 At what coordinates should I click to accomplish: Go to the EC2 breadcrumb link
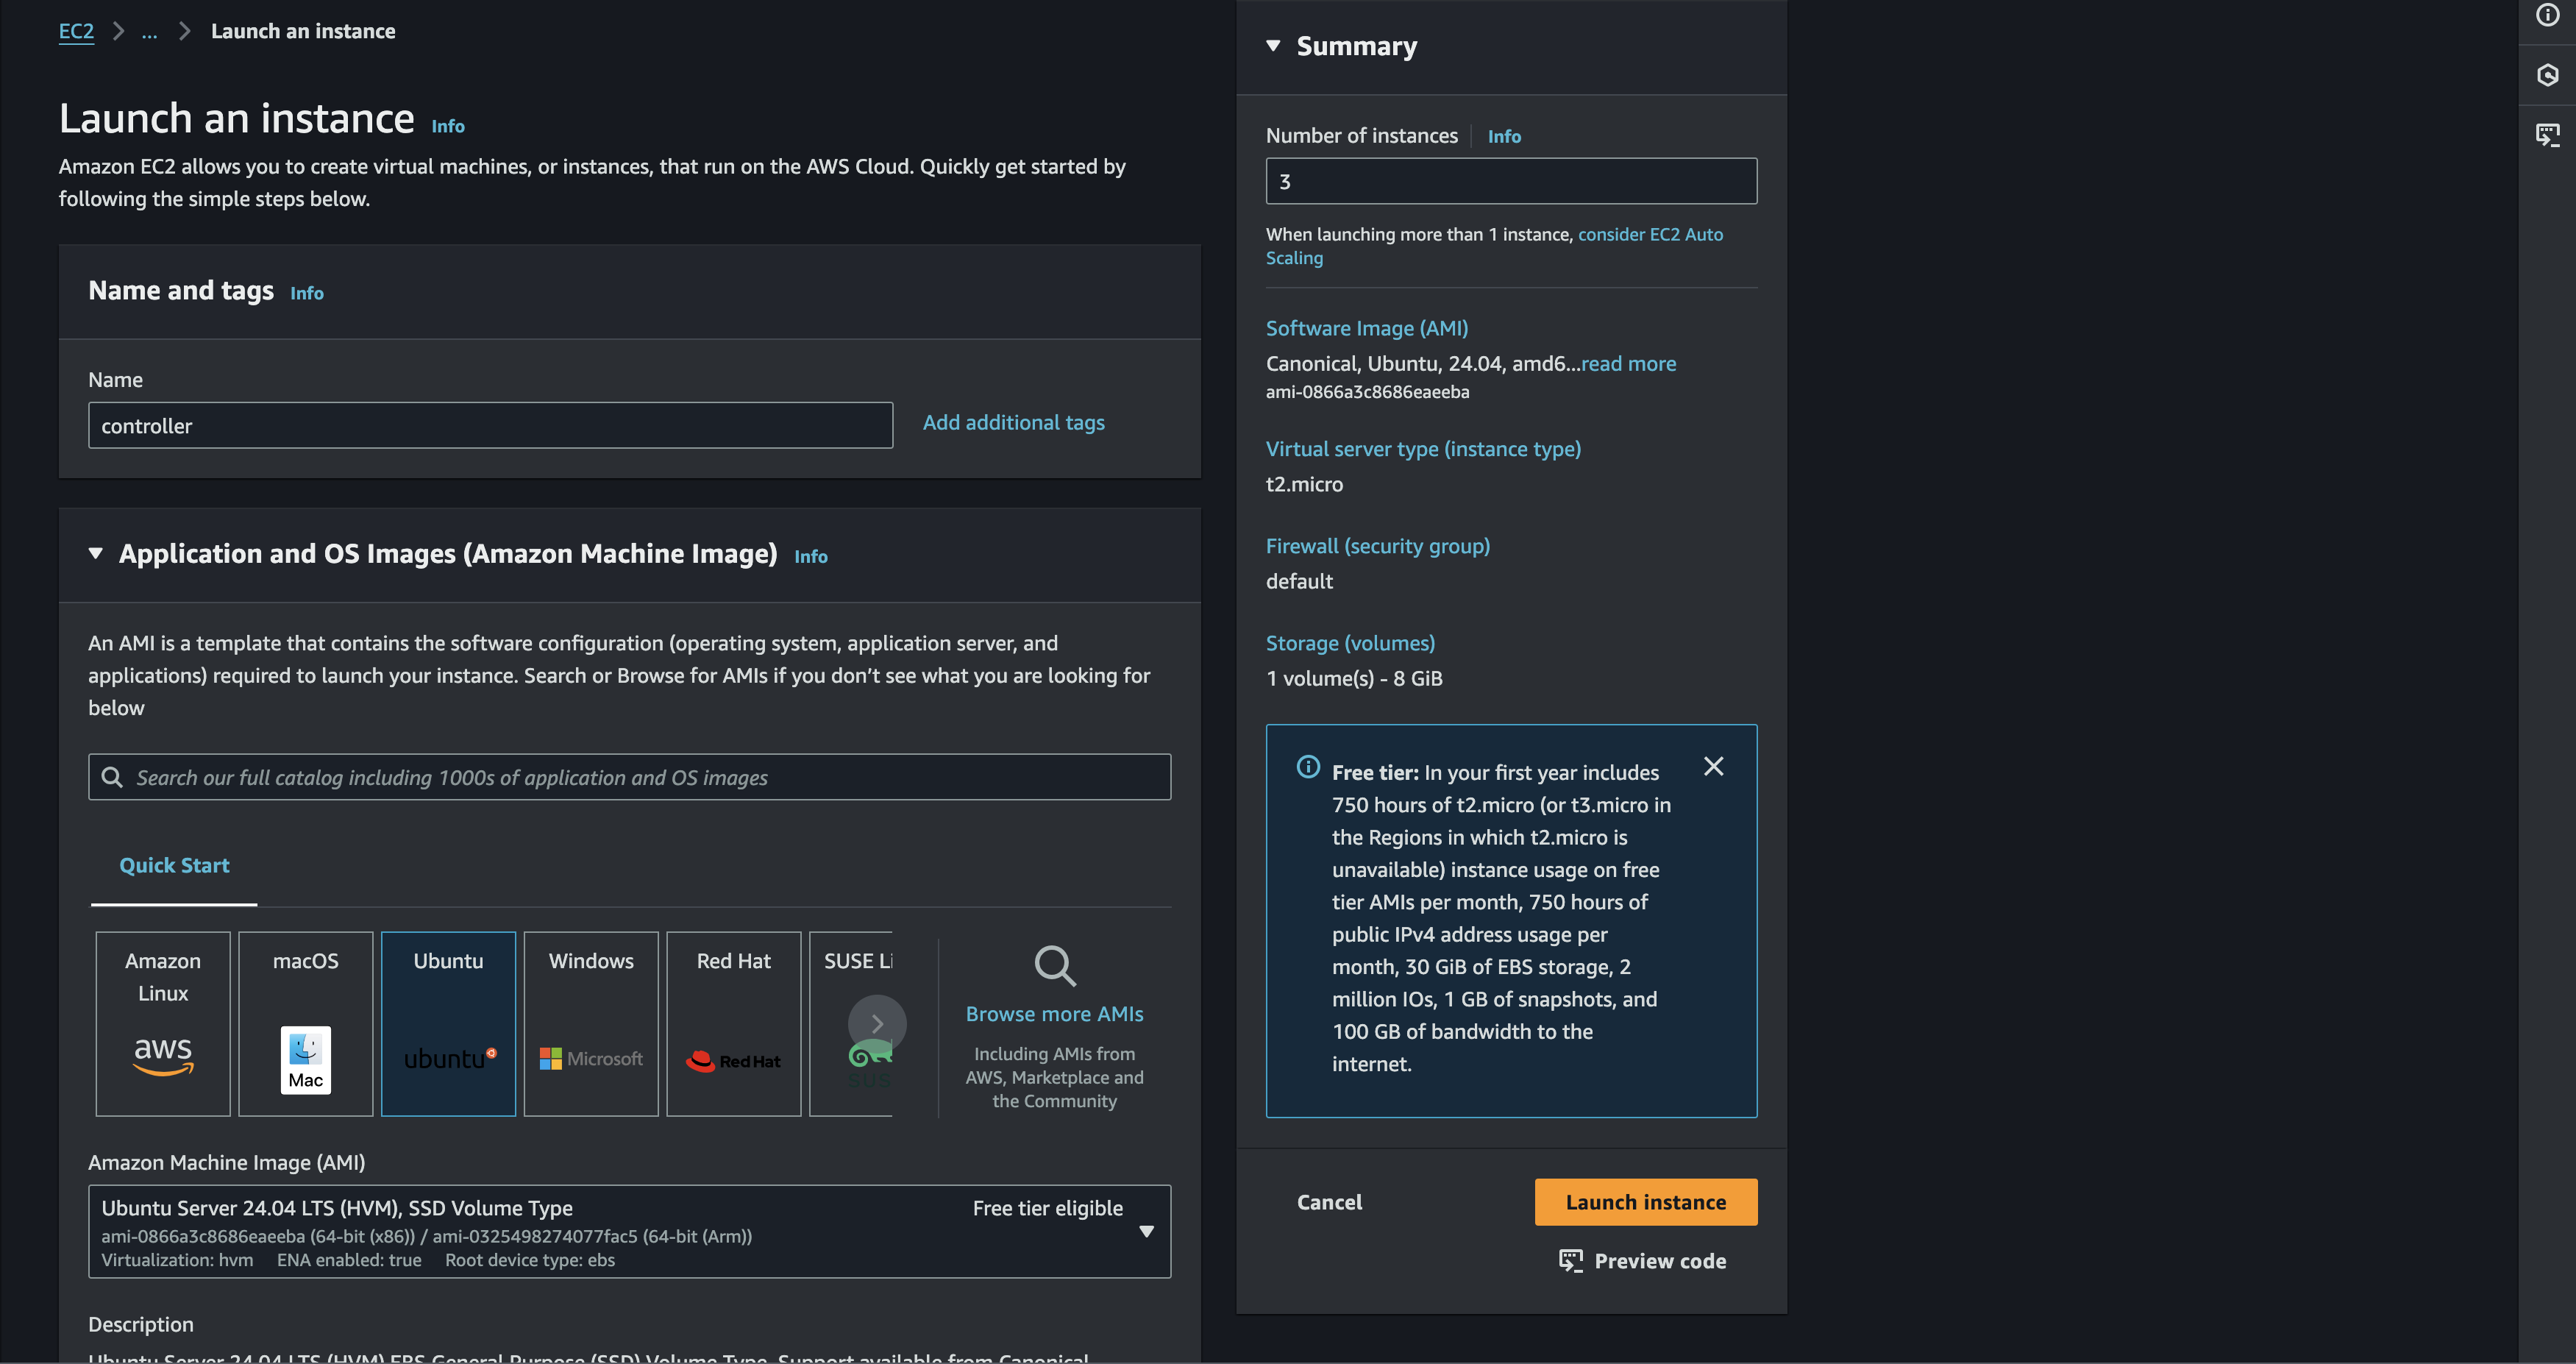pos(76,31)
